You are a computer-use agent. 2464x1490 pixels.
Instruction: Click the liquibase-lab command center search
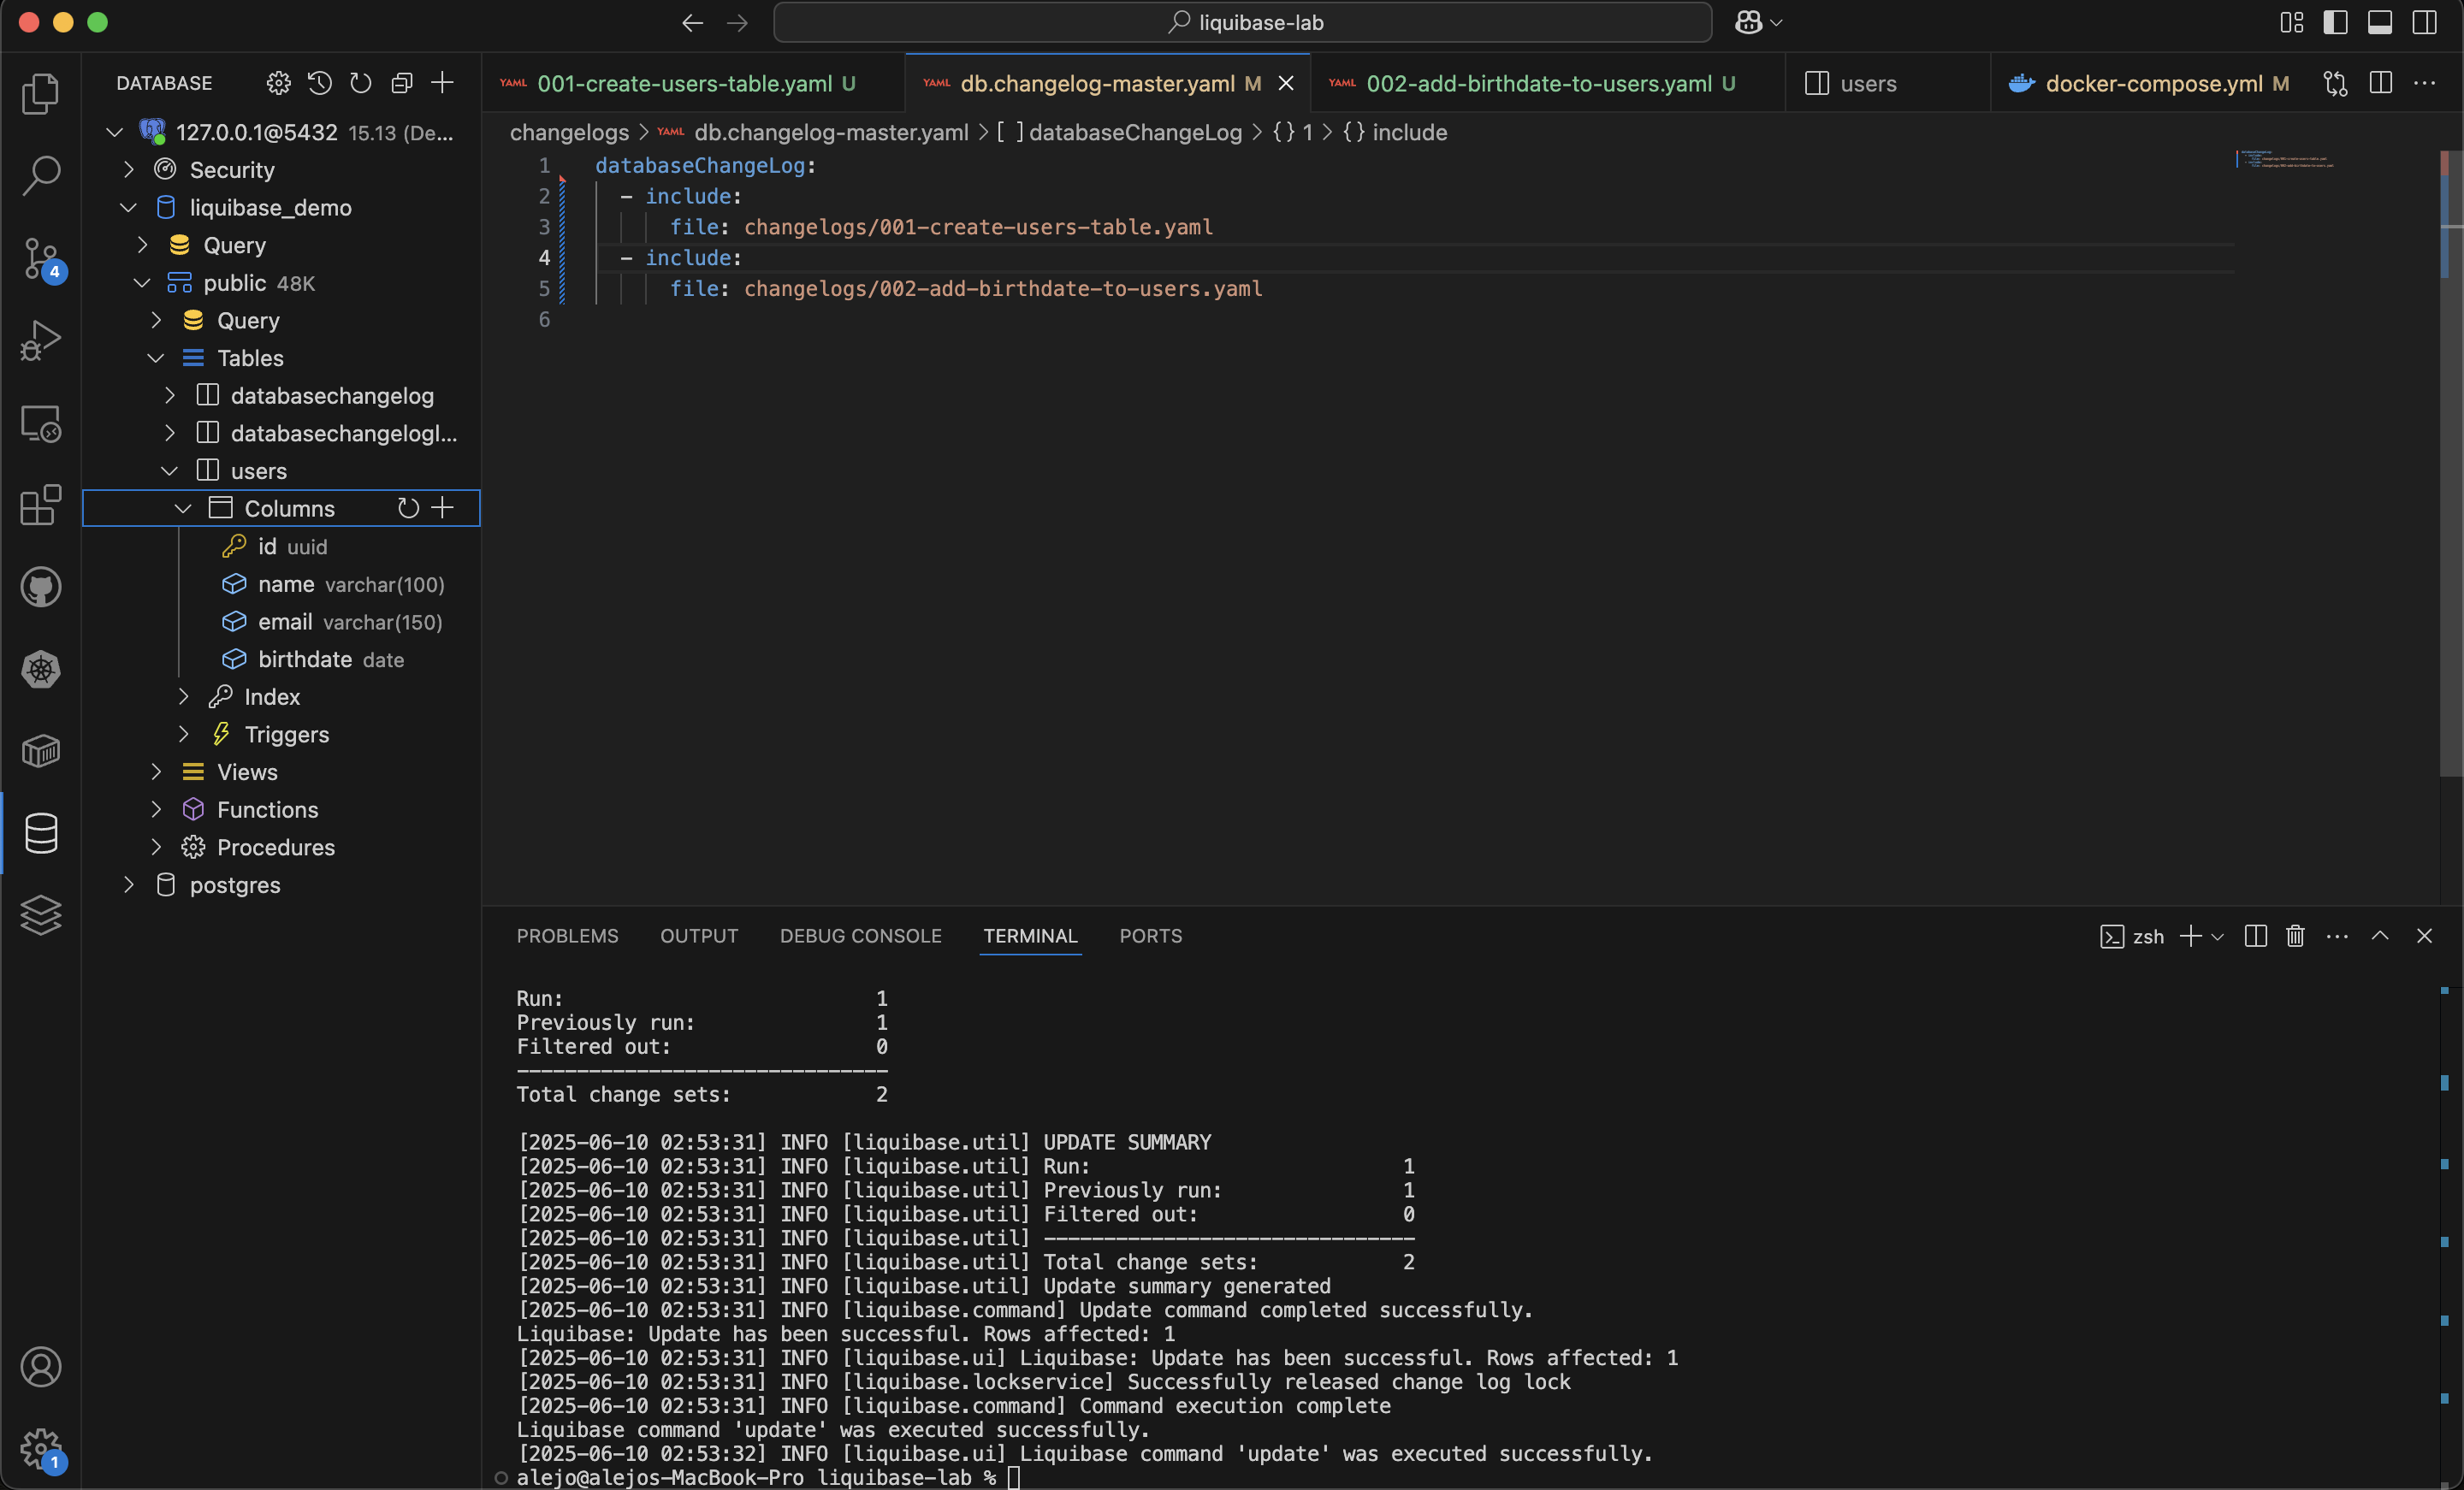coord(1242,22)
